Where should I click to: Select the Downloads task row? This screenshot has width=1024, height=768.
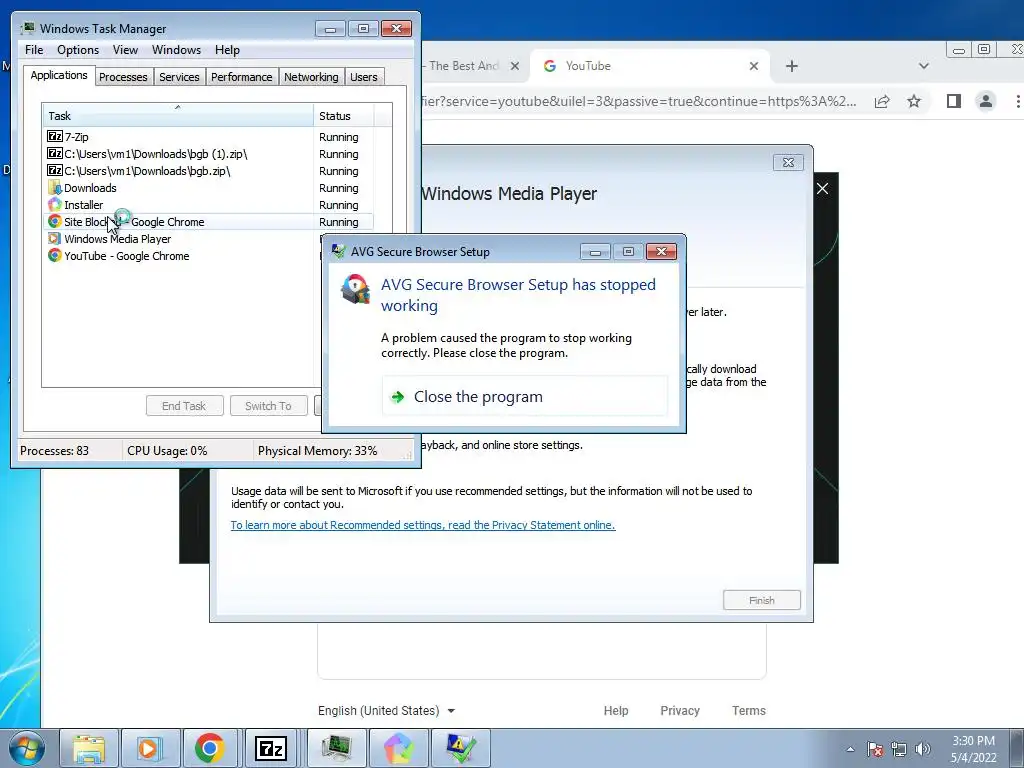[x=208, y=187]
